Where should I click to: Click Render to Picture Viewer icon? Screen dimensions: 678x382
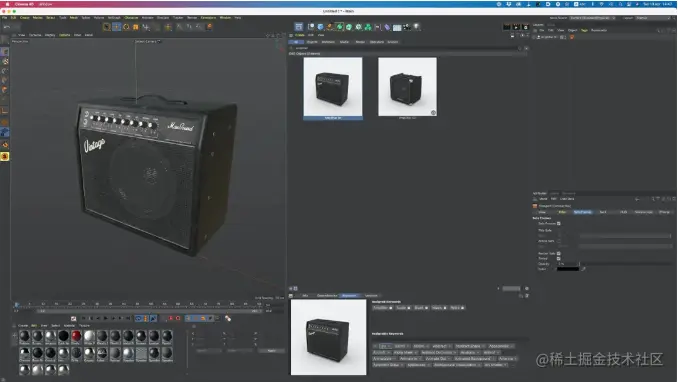click(x=516, y=27)
